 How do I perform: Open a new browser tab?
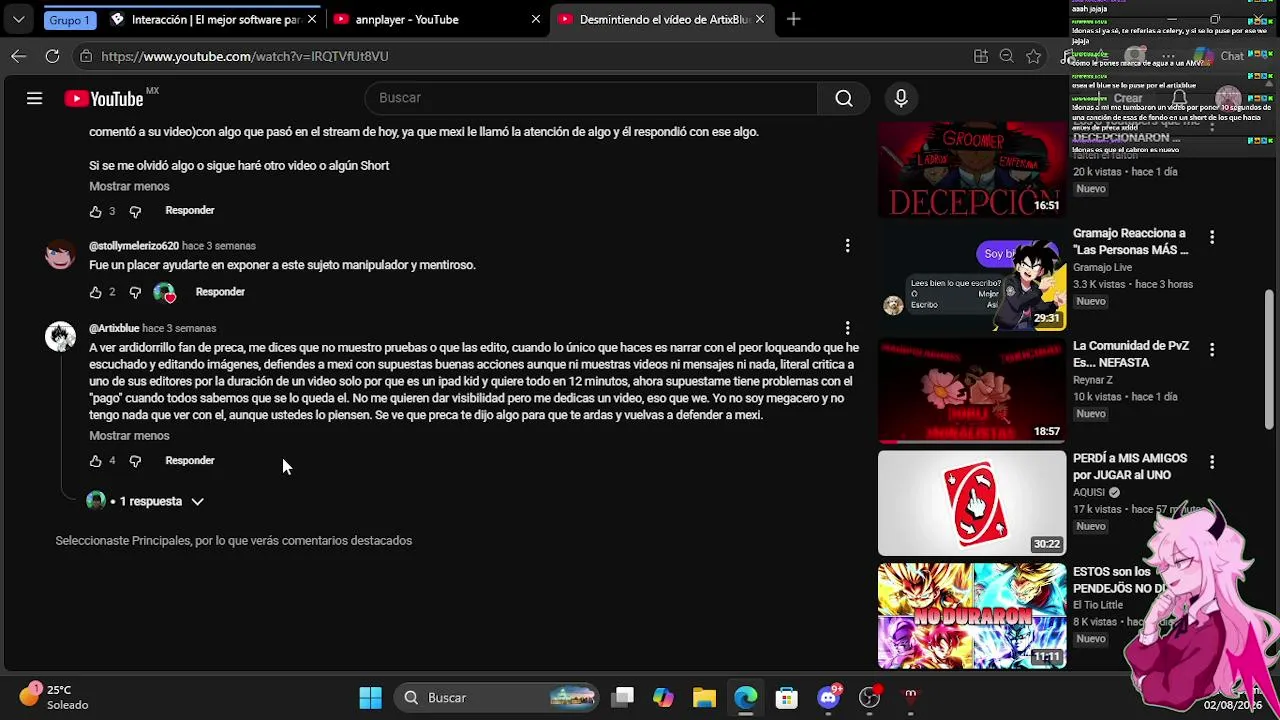pos(793,19)
